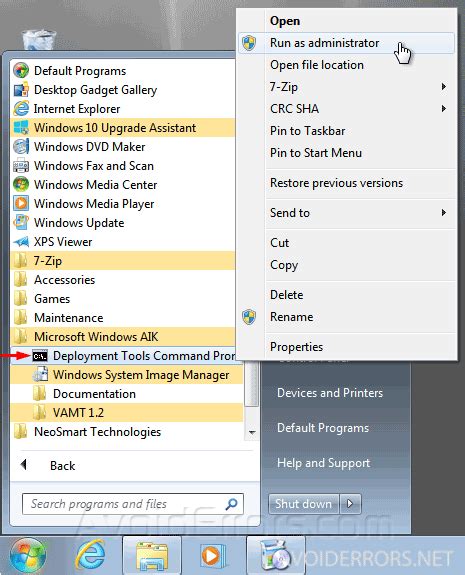
Task: Click the Default Programs icon atop the list
Action: 21,70
